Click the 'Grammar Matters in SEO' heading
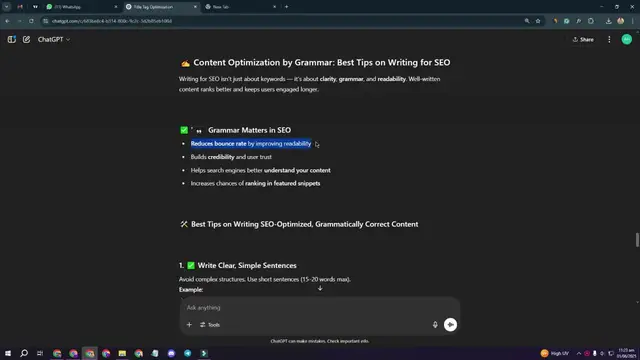The image size is (640, 360). coord(249,130)
